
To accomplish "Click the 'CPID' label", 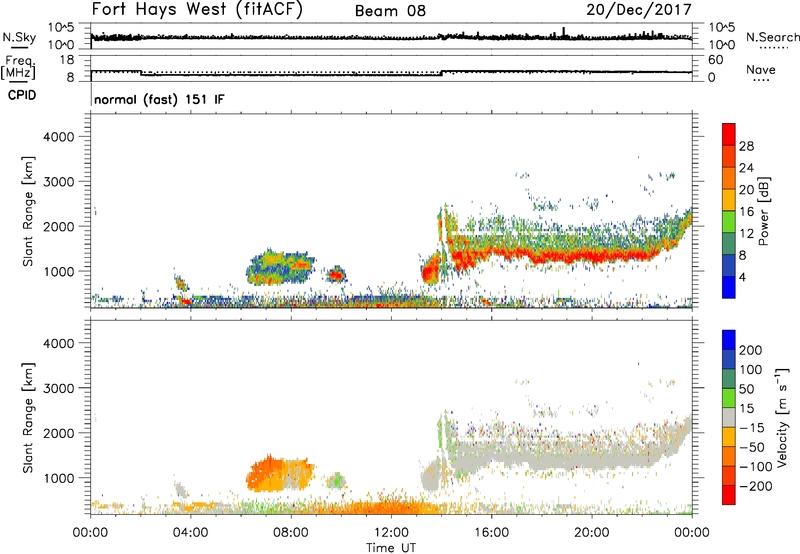I will click(x=22, y=95).
